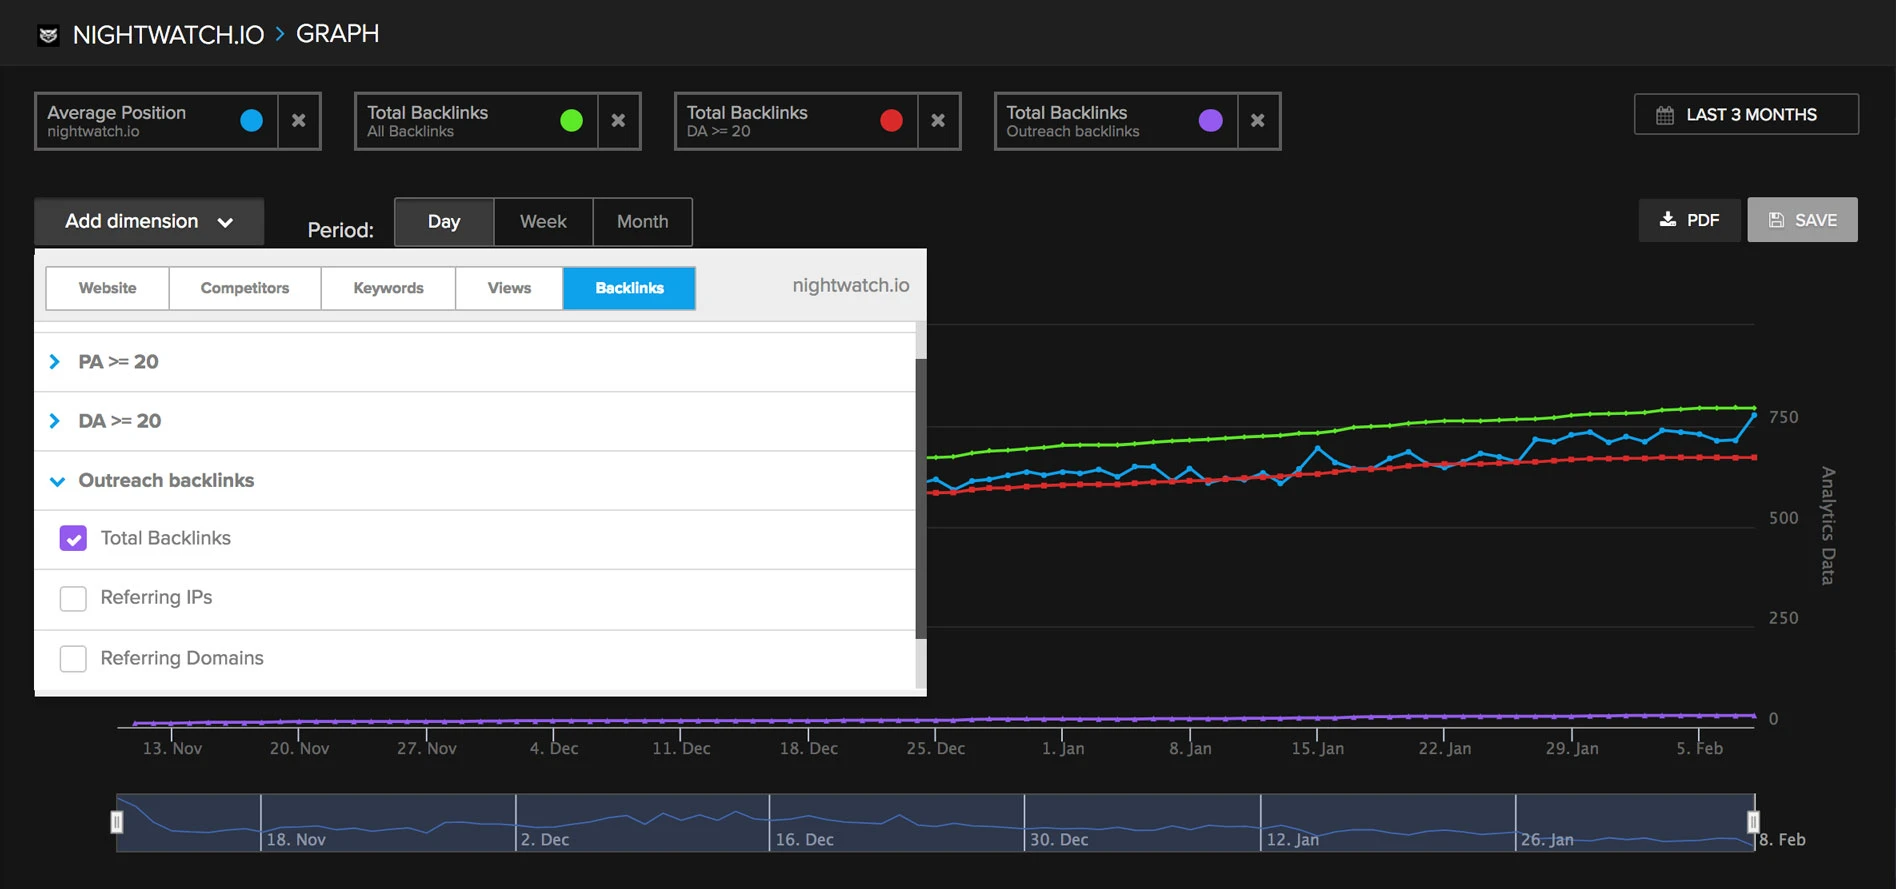This screenshot has height=889, width=1896.
Task: Switch to the Keywords tab
Action: [388, 288]
